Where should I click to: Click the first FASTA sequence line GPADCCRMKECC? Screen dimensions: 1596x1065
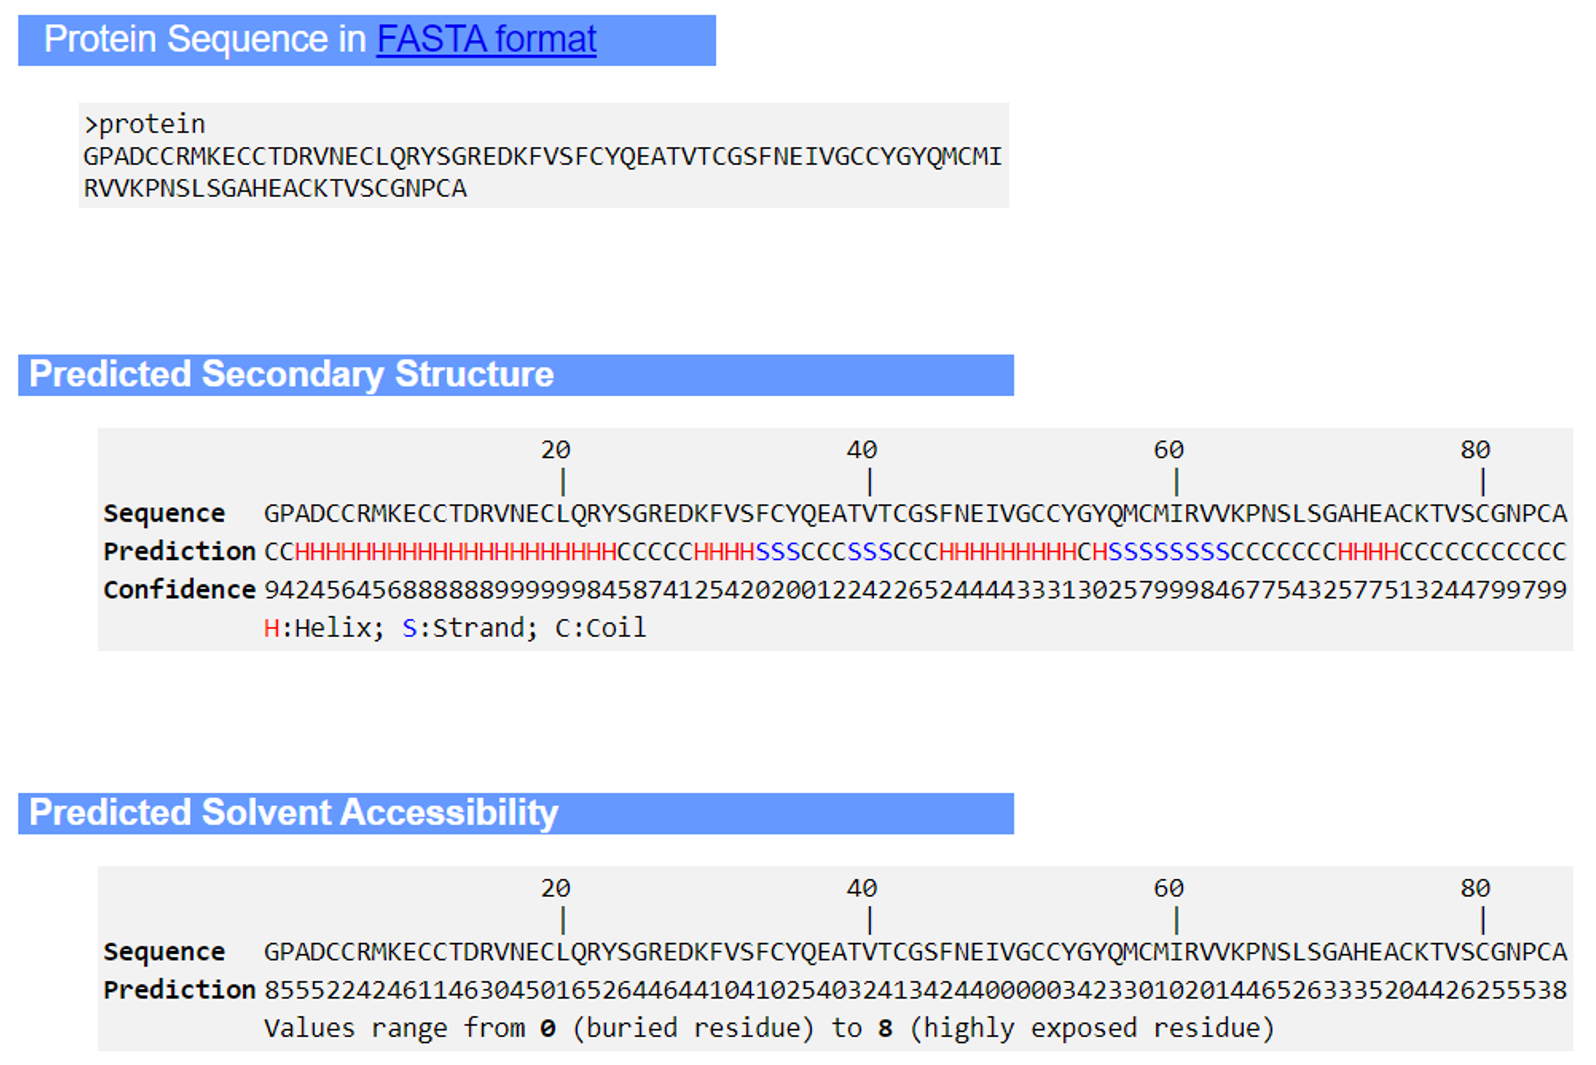(542, 156)
